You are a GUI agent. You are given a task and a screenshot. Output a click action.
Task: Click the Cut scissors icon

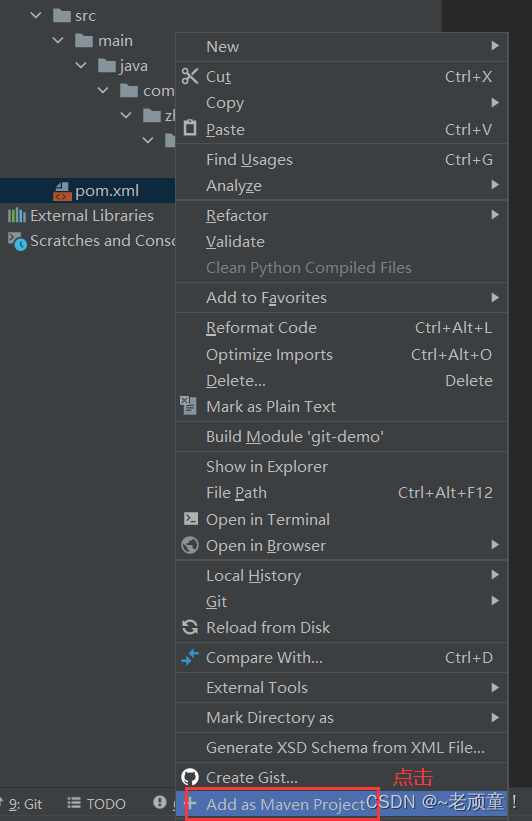click(190, 76)
